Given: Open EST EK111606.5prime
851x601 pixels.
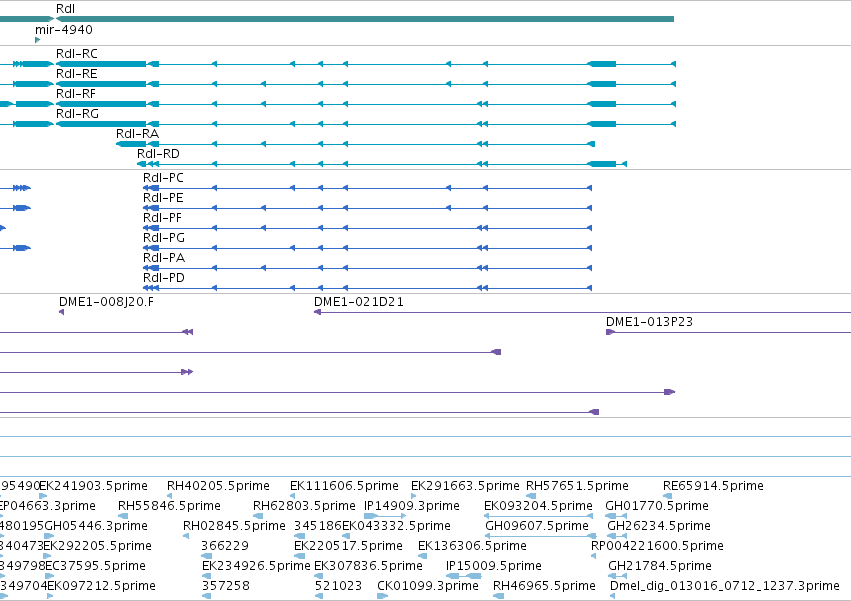Looking at the screenshot, I should [344, 485].
